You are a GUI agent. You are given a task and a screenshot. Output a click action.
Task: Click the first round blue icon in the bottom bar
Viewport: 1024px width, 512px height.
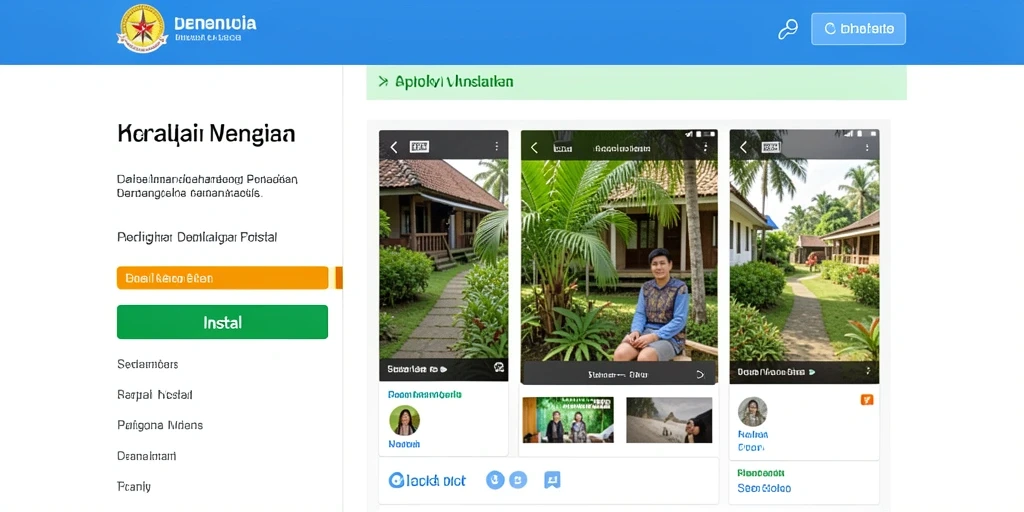496,480
